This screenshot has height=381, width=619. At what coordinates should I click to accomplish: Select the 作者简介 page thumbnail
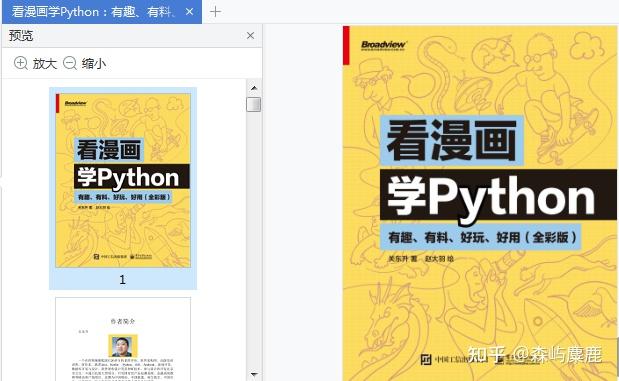[123, 339]
